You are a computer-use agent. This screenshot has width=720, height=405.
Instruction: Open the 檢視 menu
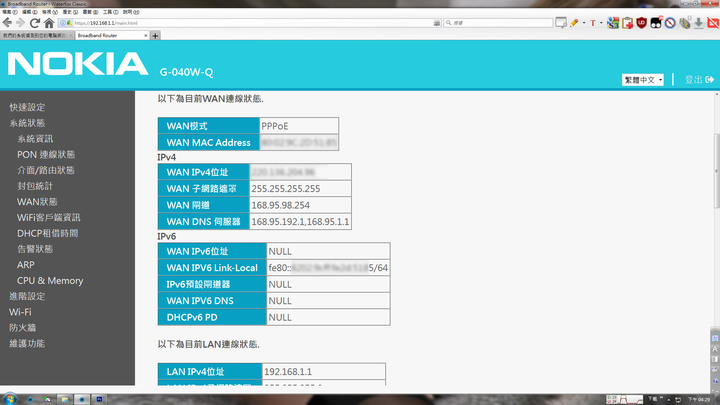[50, 12]
